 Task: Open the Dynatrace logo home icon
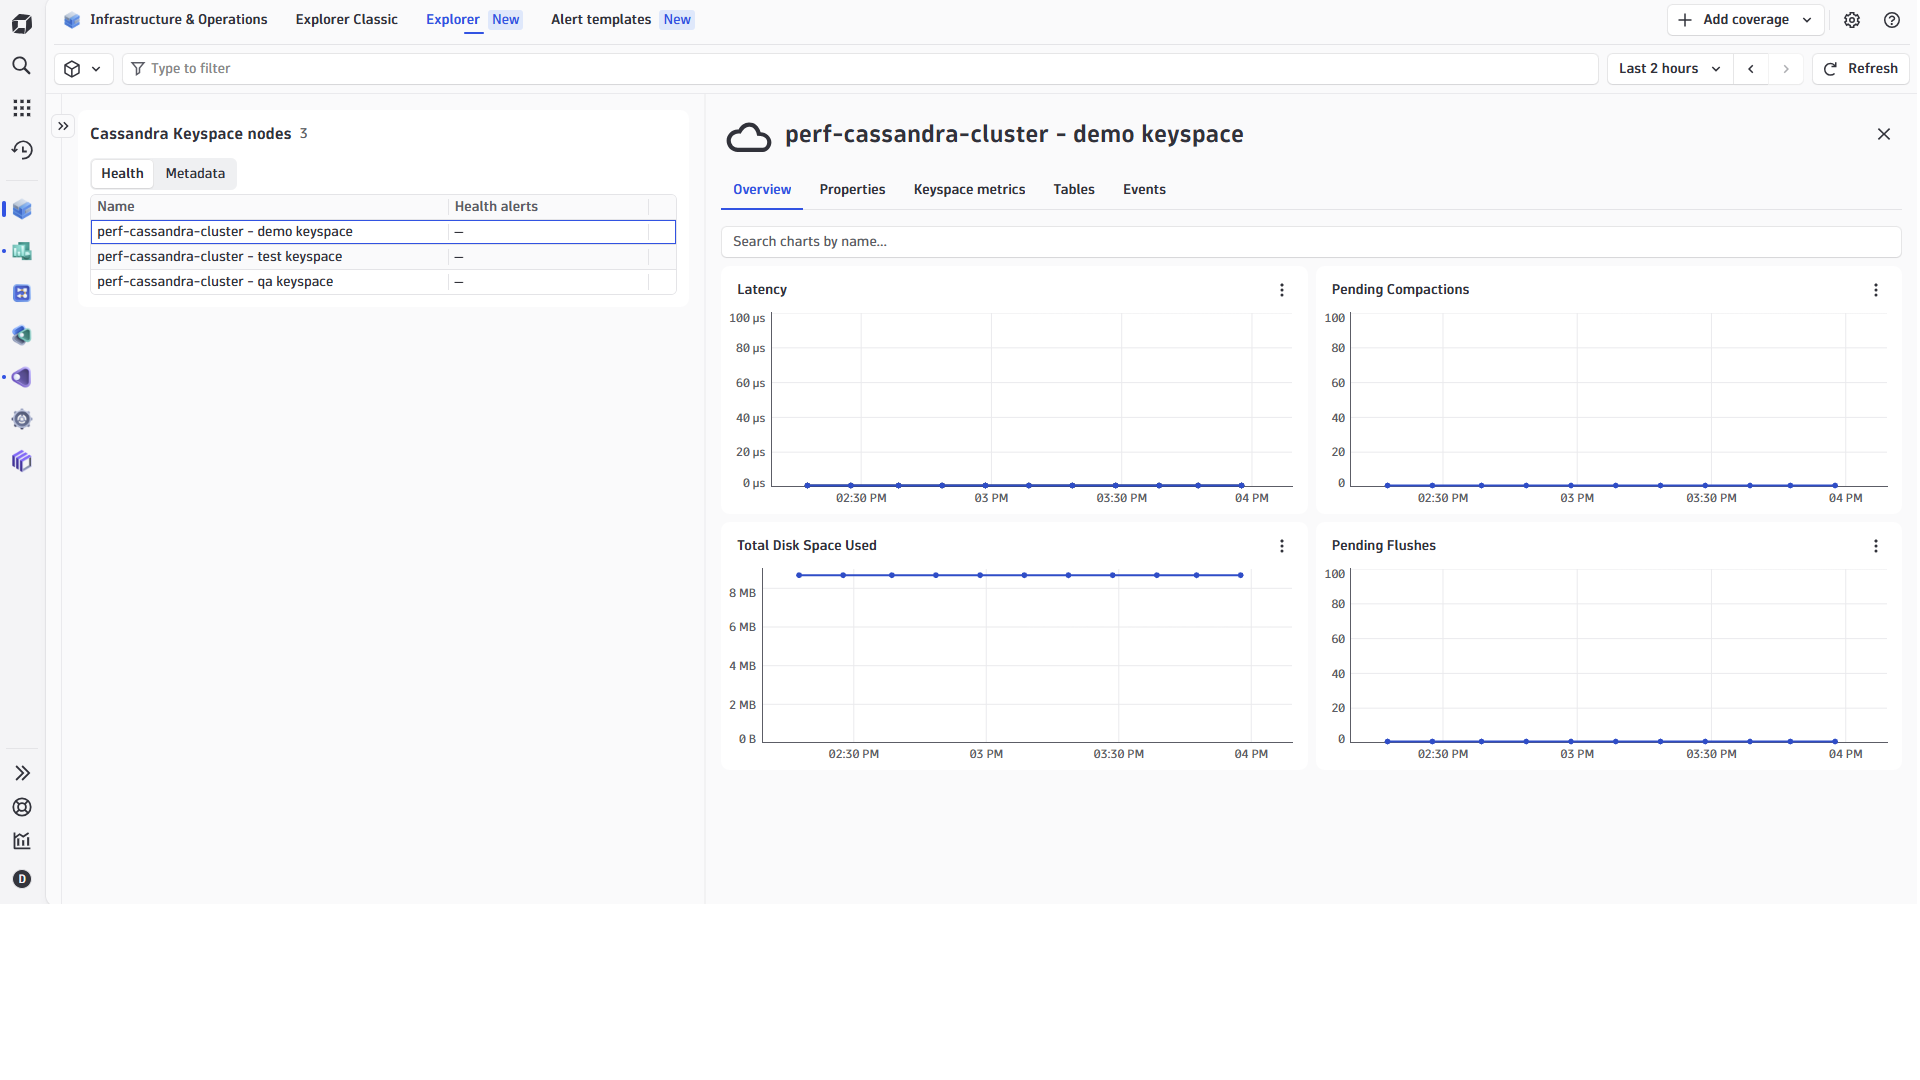[x=22, y=23]
